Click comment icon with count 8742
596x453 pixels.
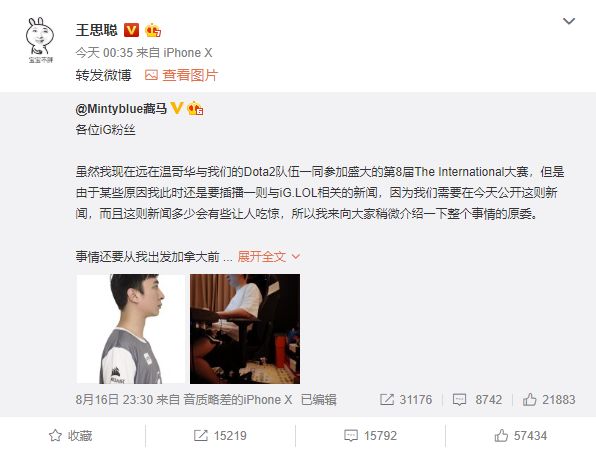point(459,399)
